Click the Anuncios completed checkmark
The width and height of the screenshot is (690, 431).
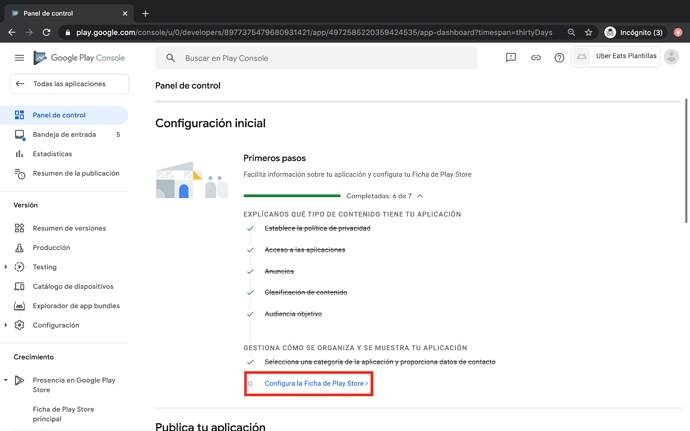(x=250, y=272)
